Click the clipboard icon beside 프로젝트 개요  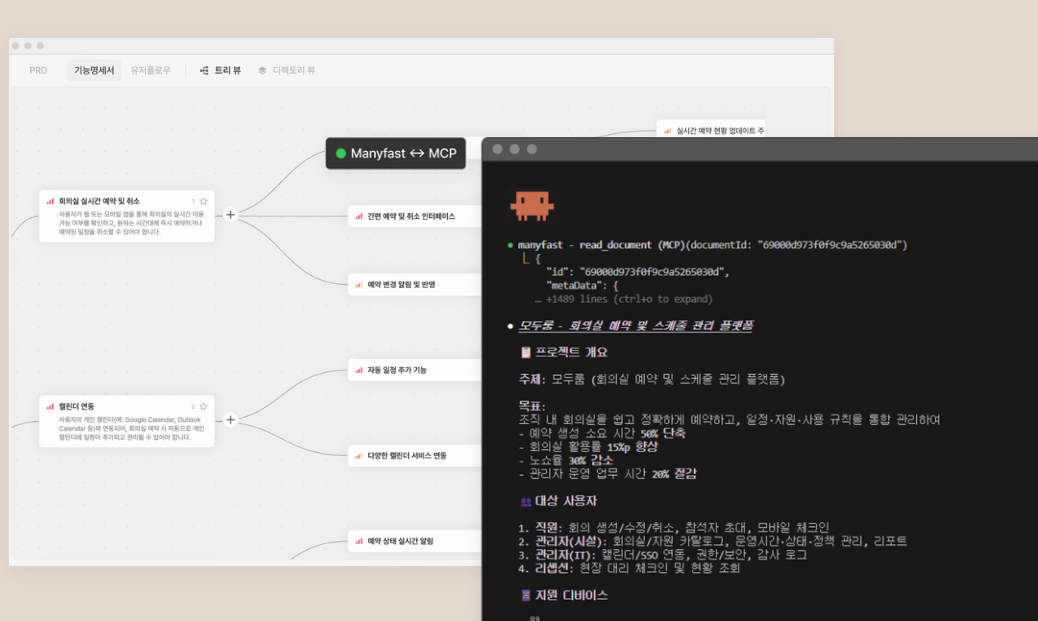(x=526, y=352)
